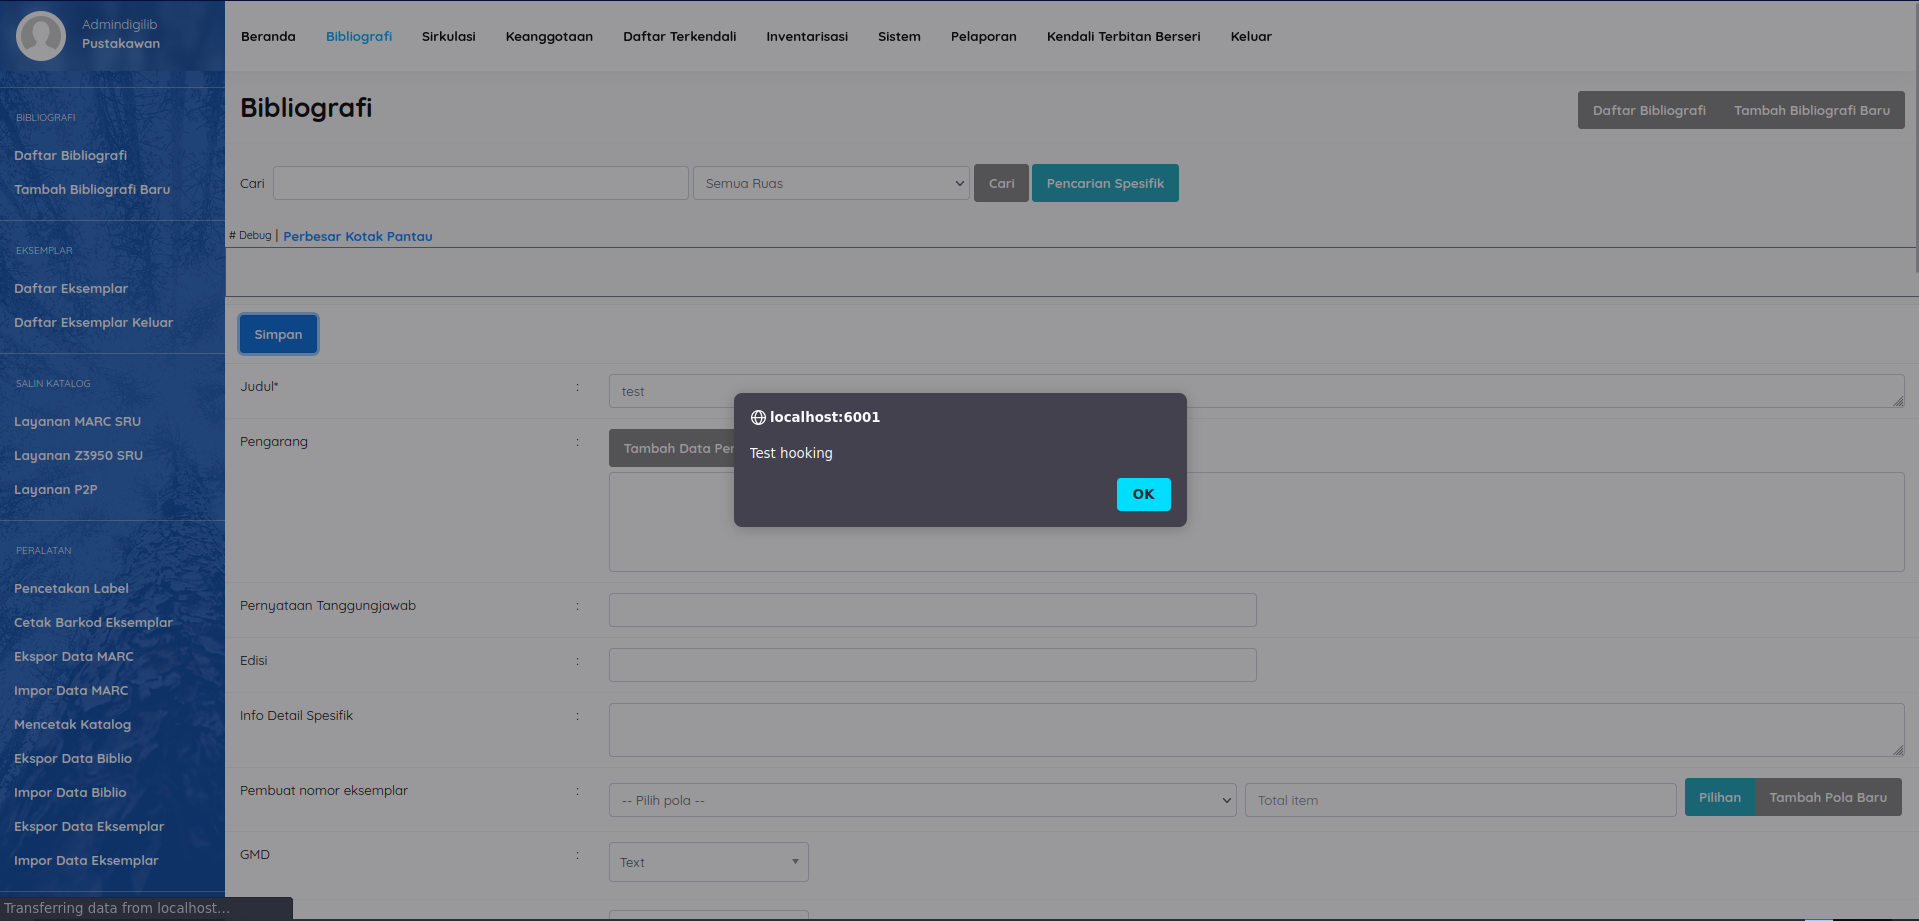Click the globe icon in the alert dialog

click(758, 418)
